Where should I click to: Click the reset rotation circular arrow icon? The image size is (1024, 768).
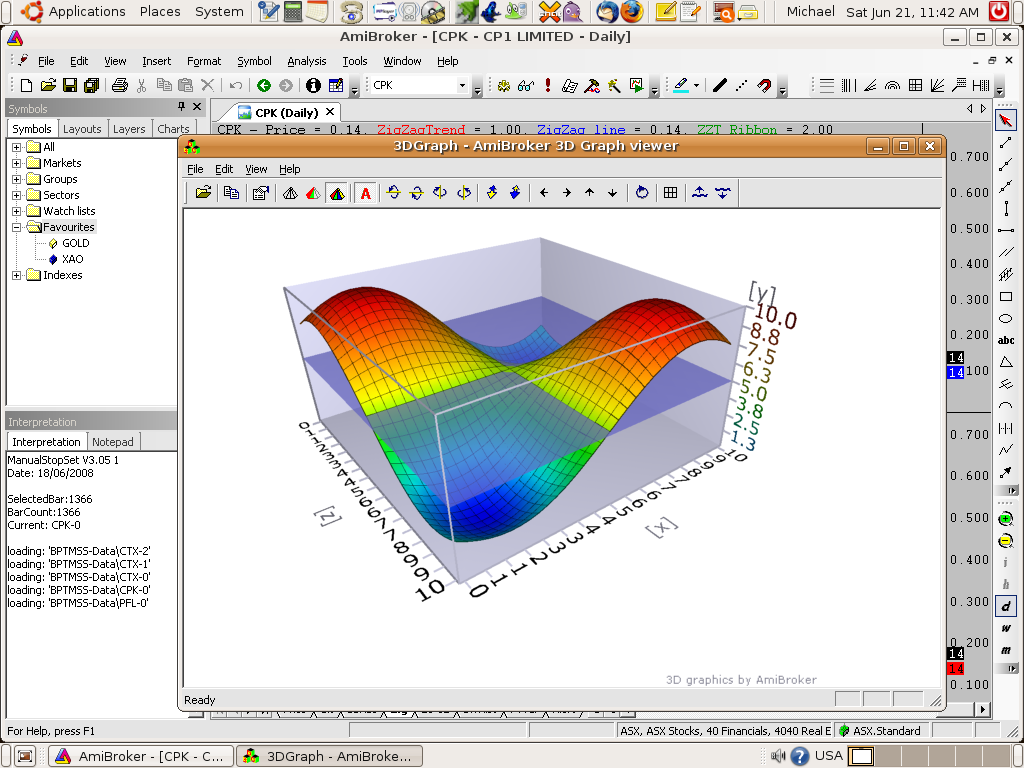pos(642,193)
